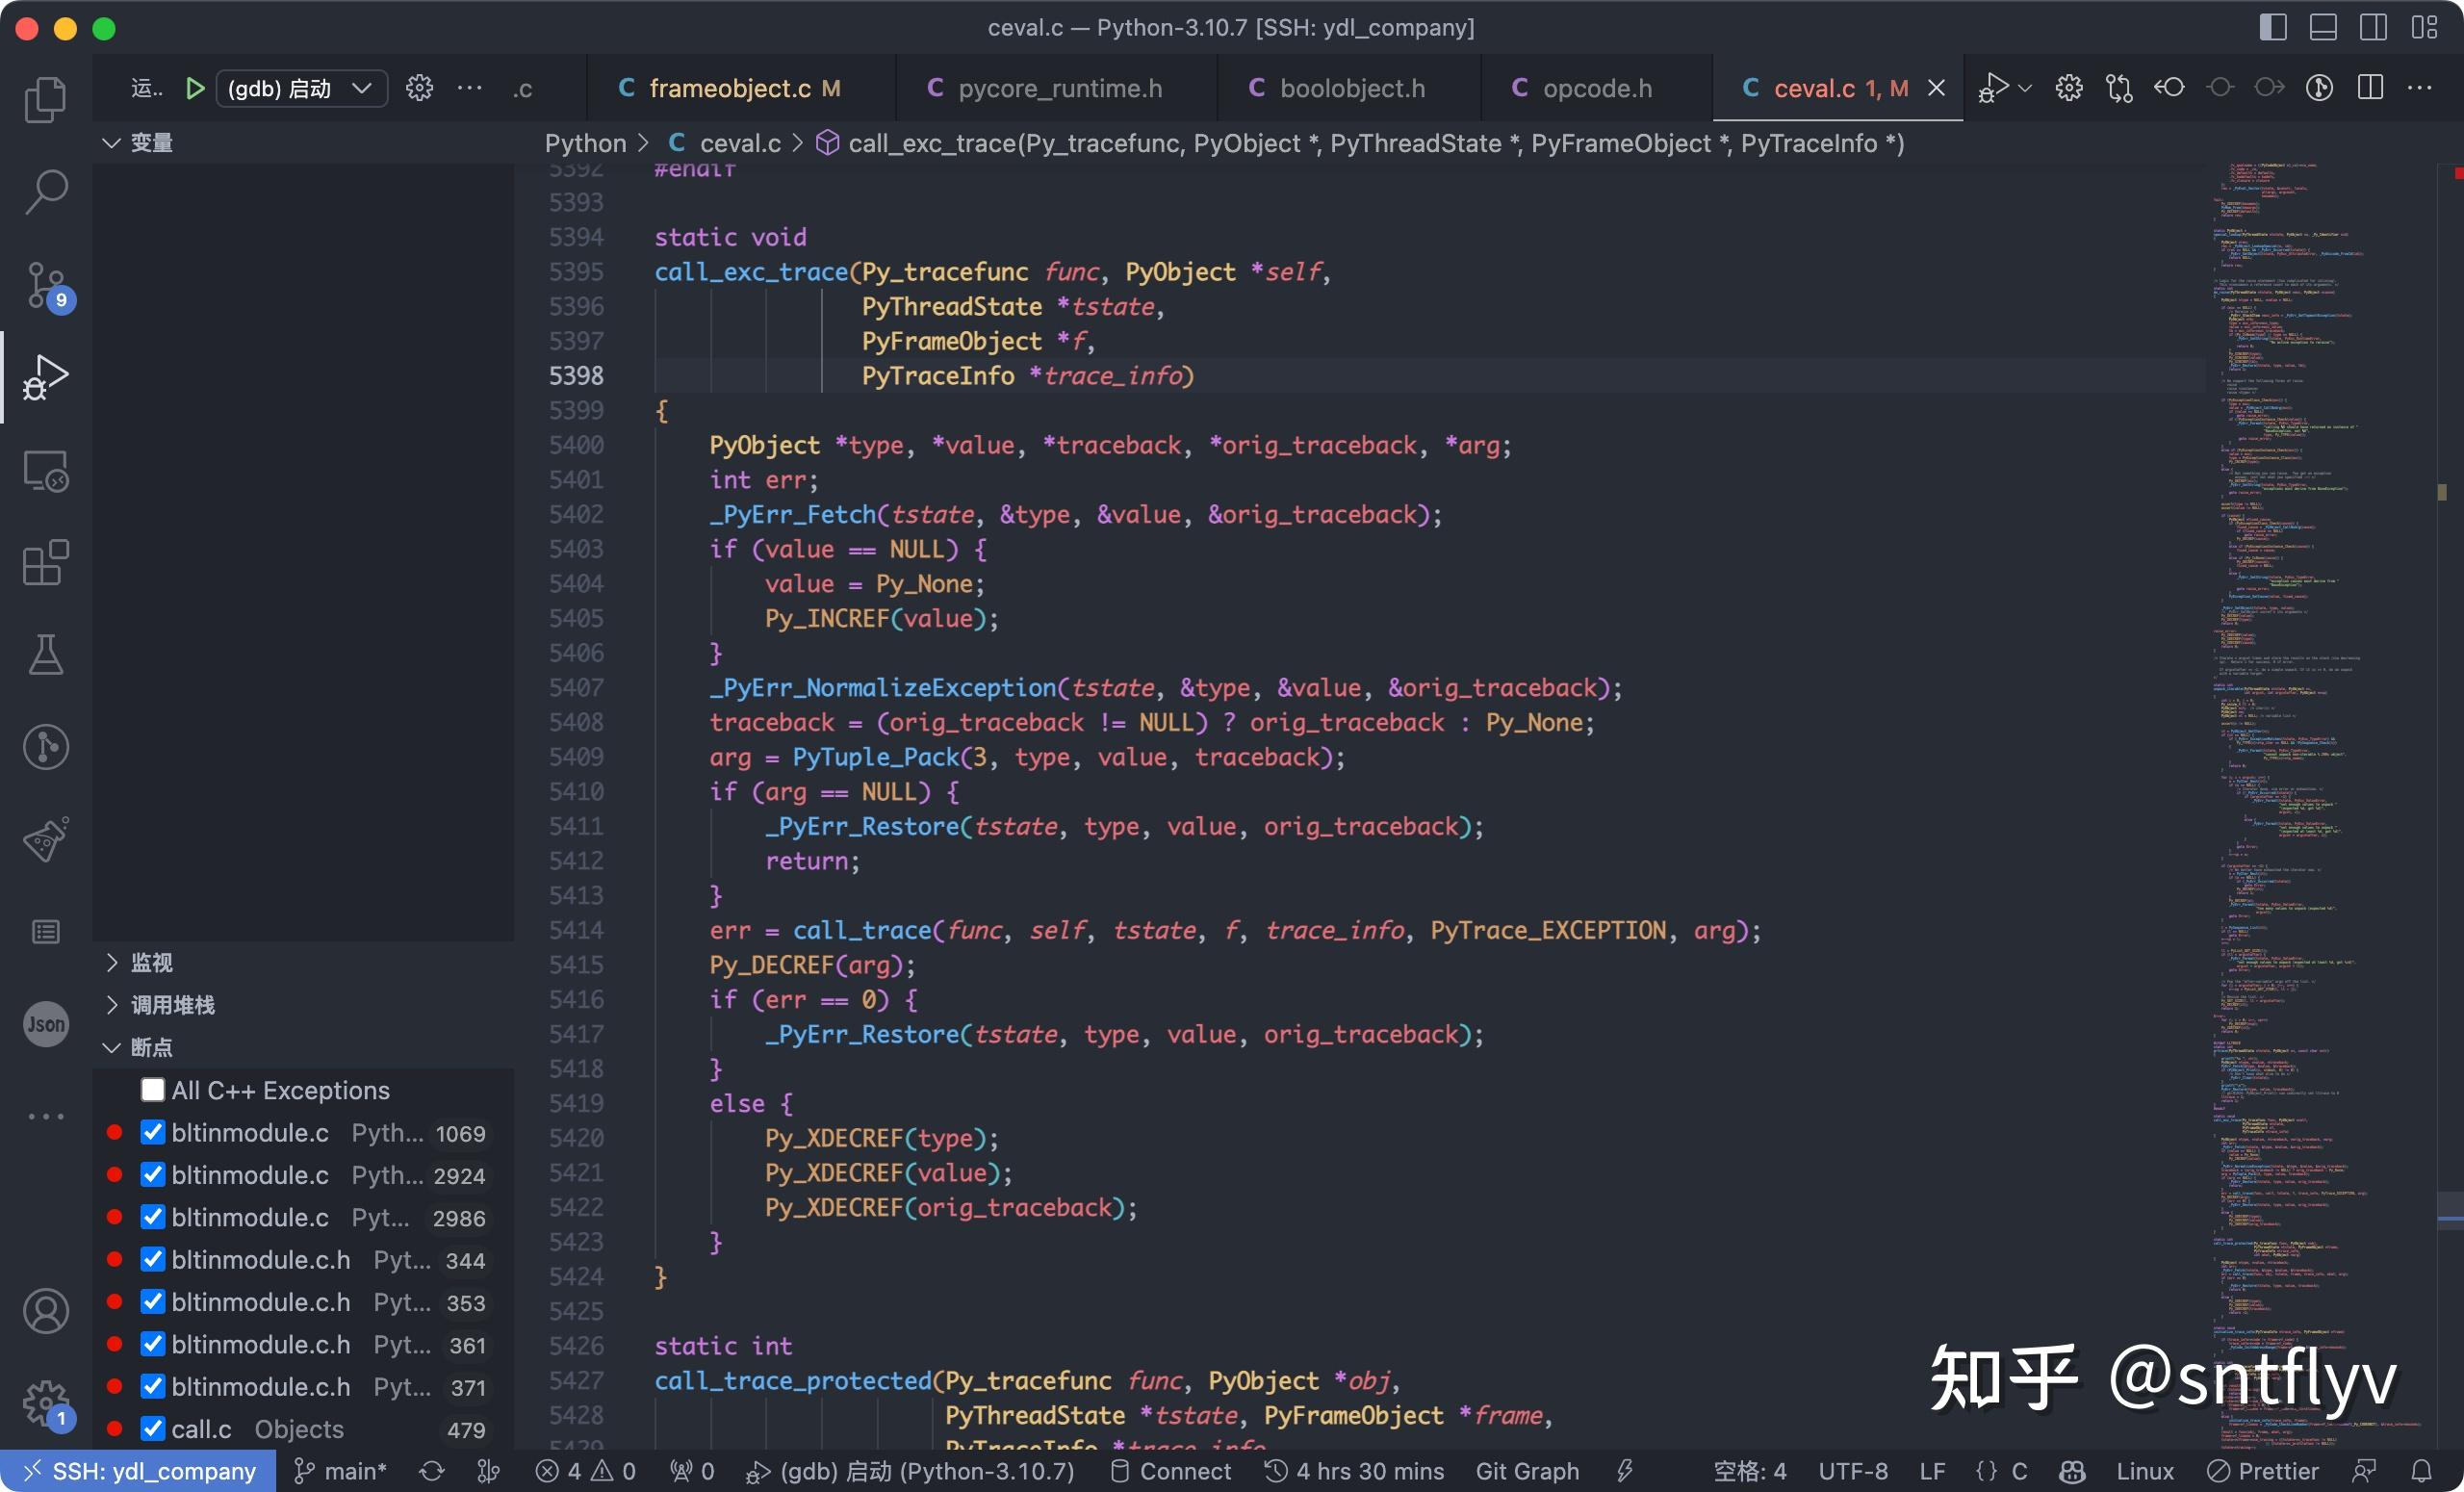Disable the call.c Objects breakpoint checkbox
The height and width of the screenshot is (1492, 2464).
pyautogui.click(x=153, y=1429)
